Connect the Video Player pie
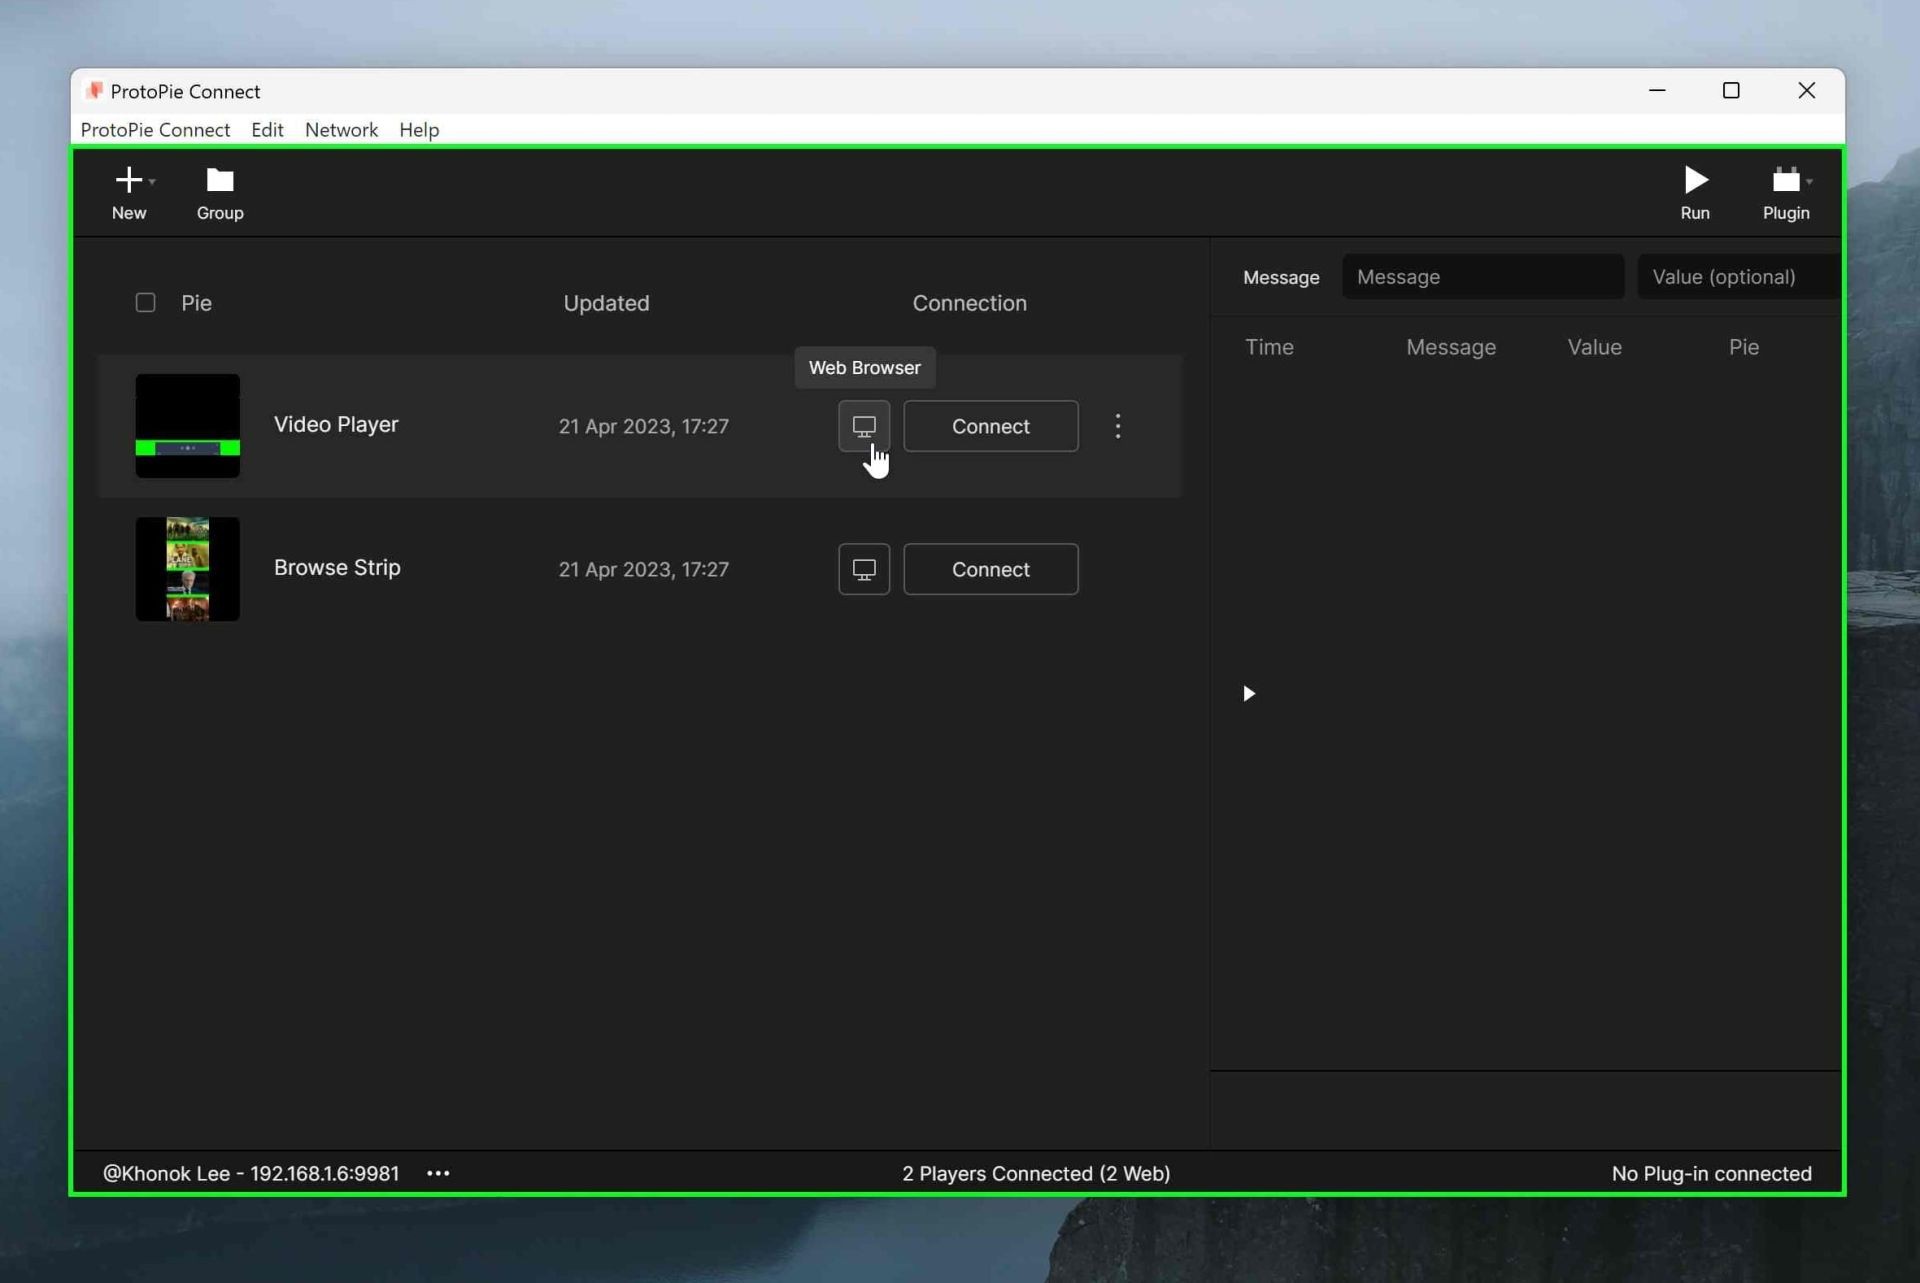Image resolution: width=1920 pixels, height=1283 pixels. click(x=990, y=425)
